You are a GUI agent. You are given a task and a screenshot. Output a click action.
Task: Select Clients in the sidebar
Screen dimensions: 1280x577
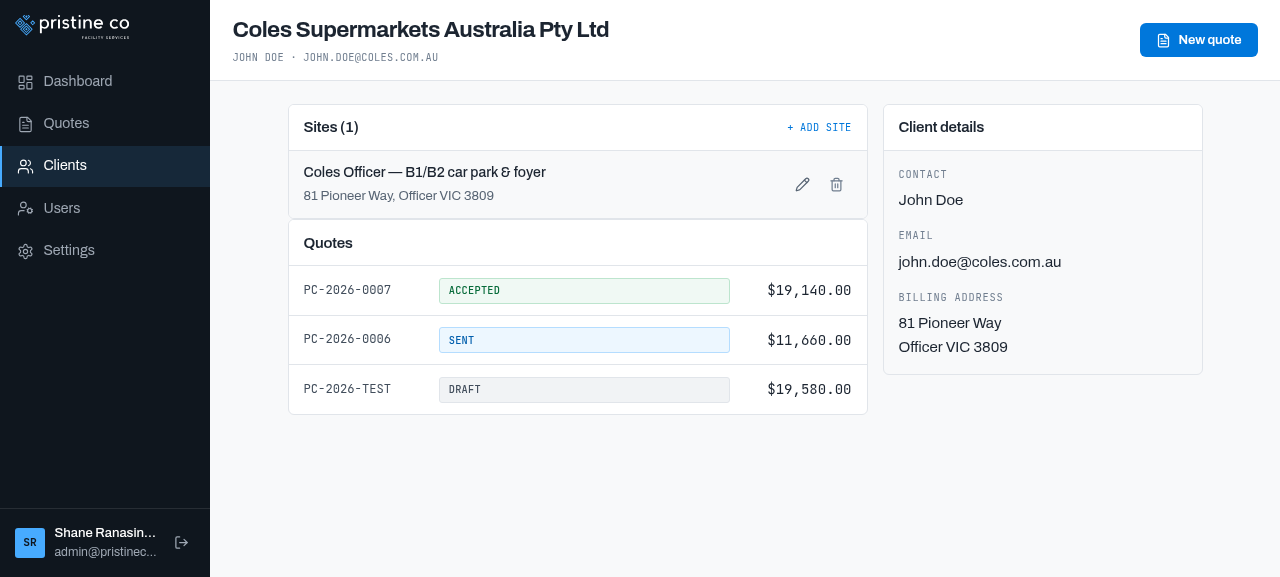tap(105, 165)
